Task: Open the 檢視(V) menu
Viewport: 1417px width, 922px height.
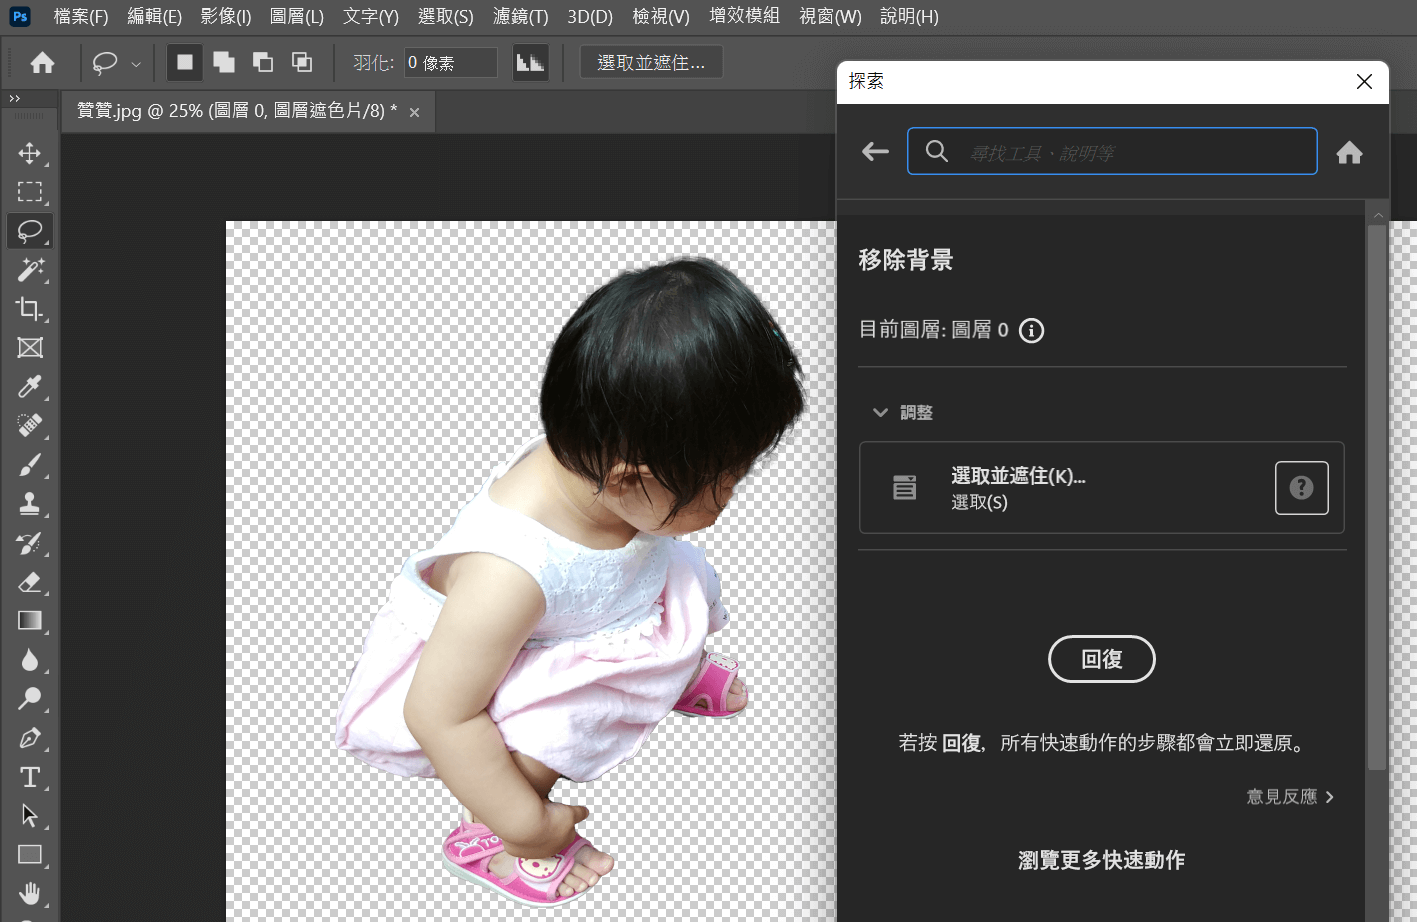Action: (x=661, y=16)
